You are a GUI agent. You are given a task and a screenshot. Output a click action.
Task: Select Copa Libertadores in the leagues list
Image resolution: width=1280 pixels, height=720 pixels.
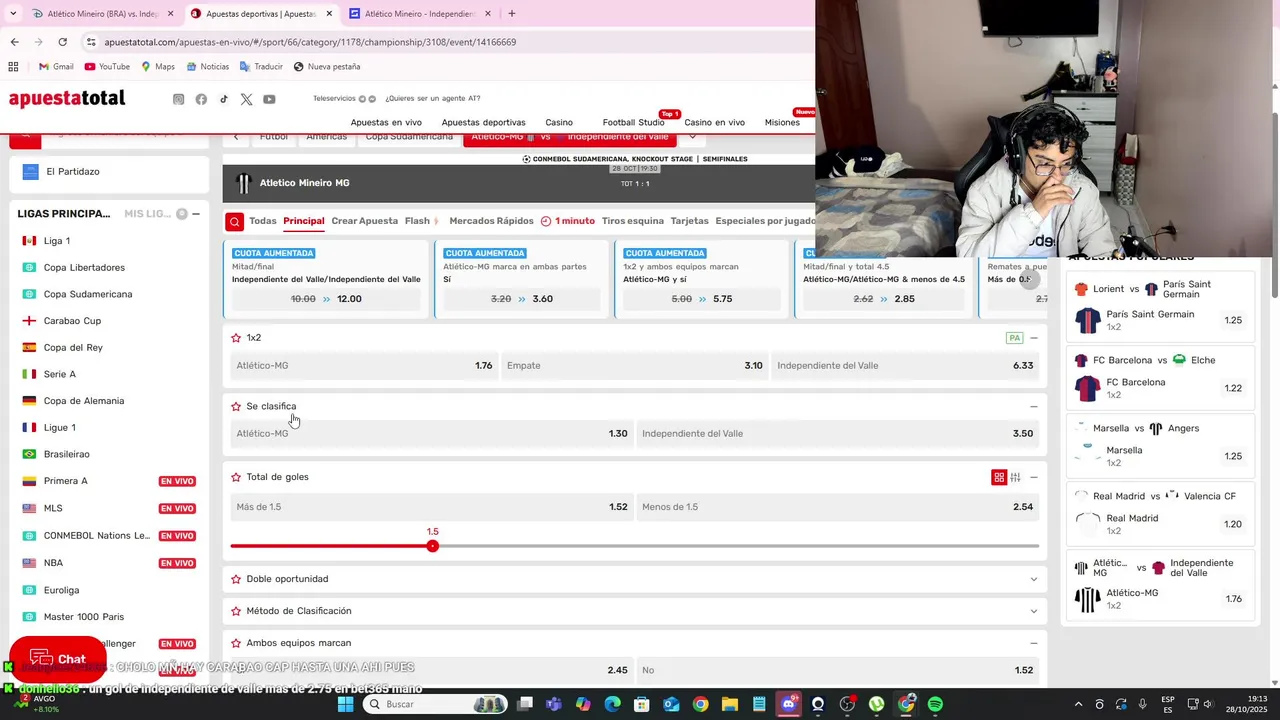[x=84, y=268]
